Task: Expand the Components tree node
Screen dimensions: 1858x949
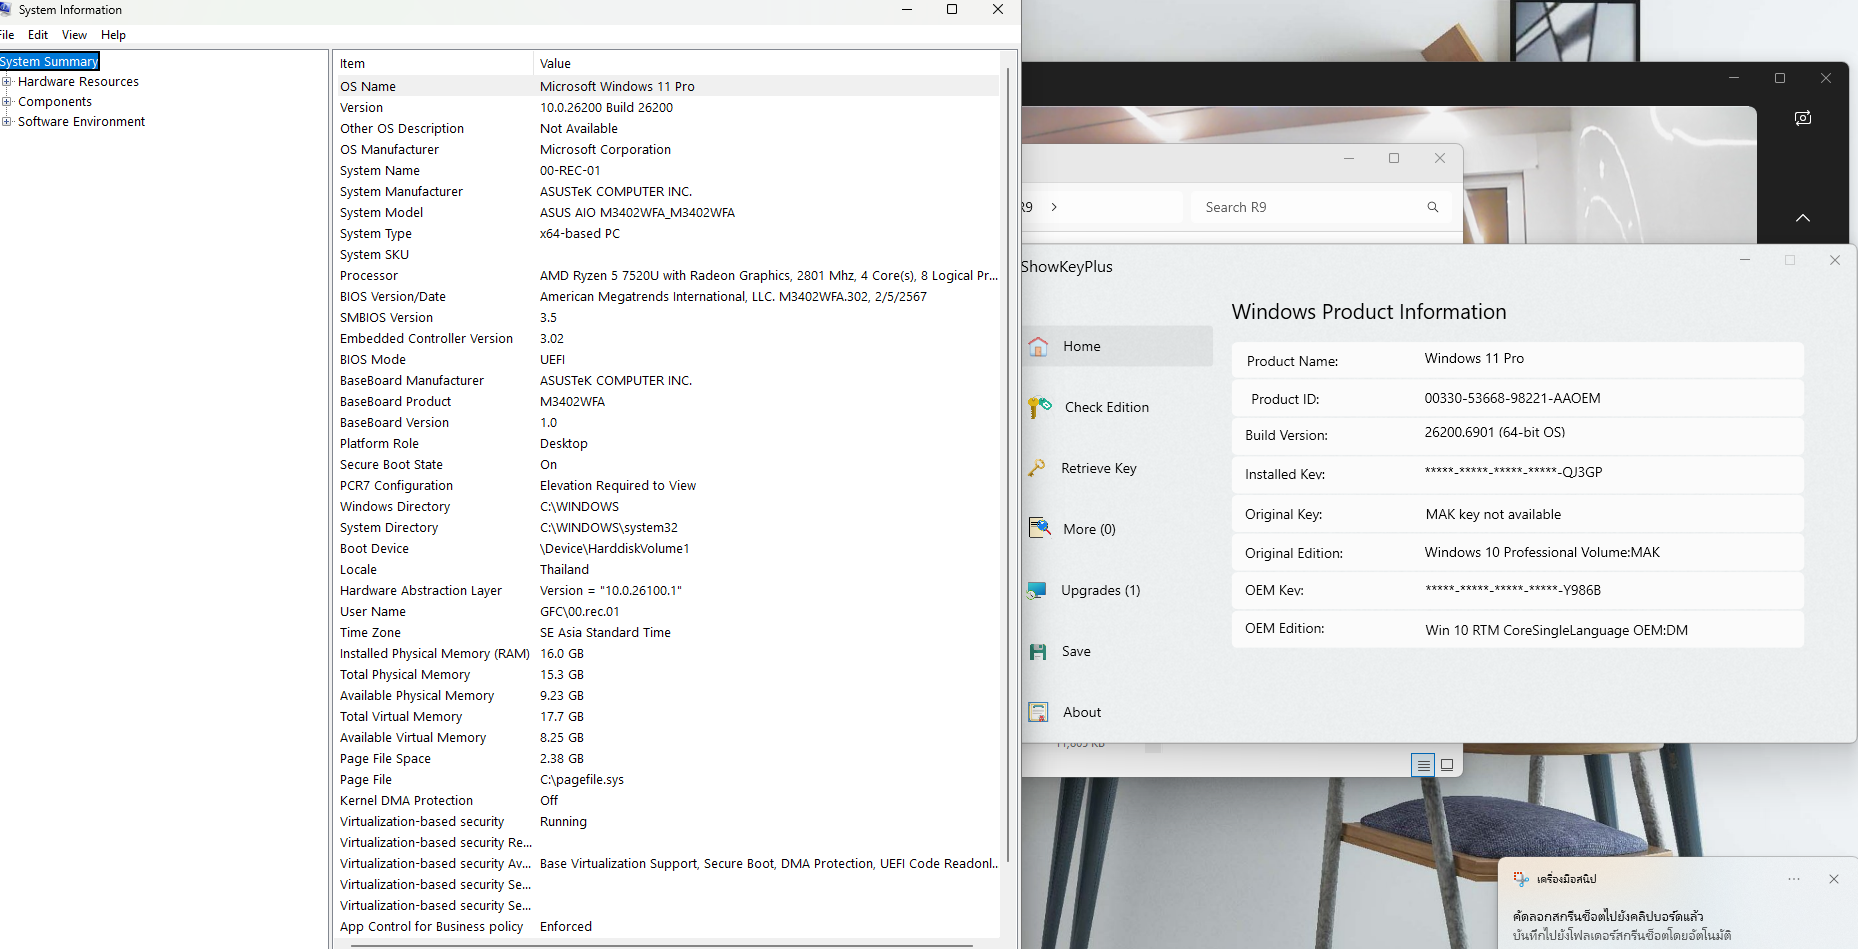Action: point(7,102)
